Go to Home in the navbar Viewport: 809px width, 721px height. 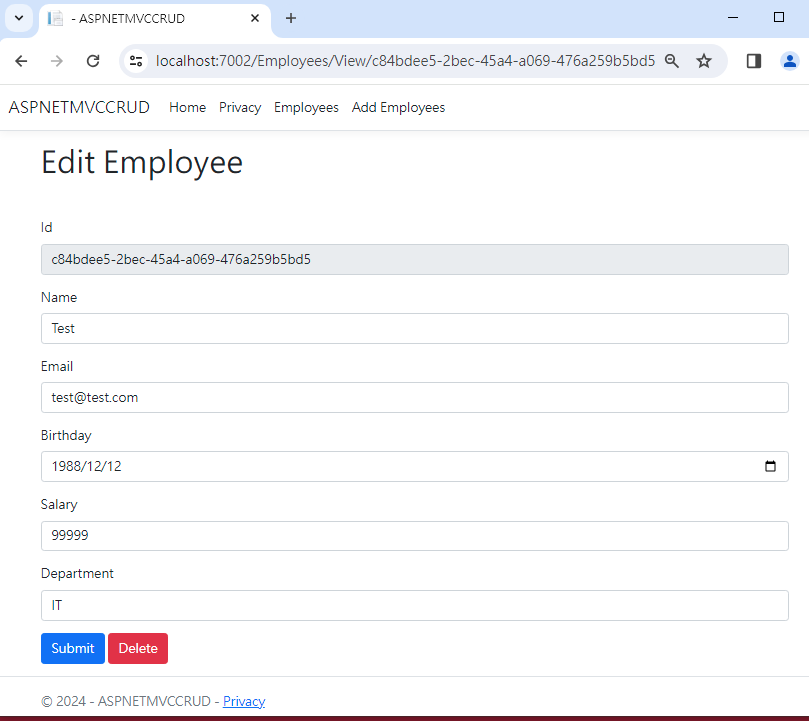[187, 107]
